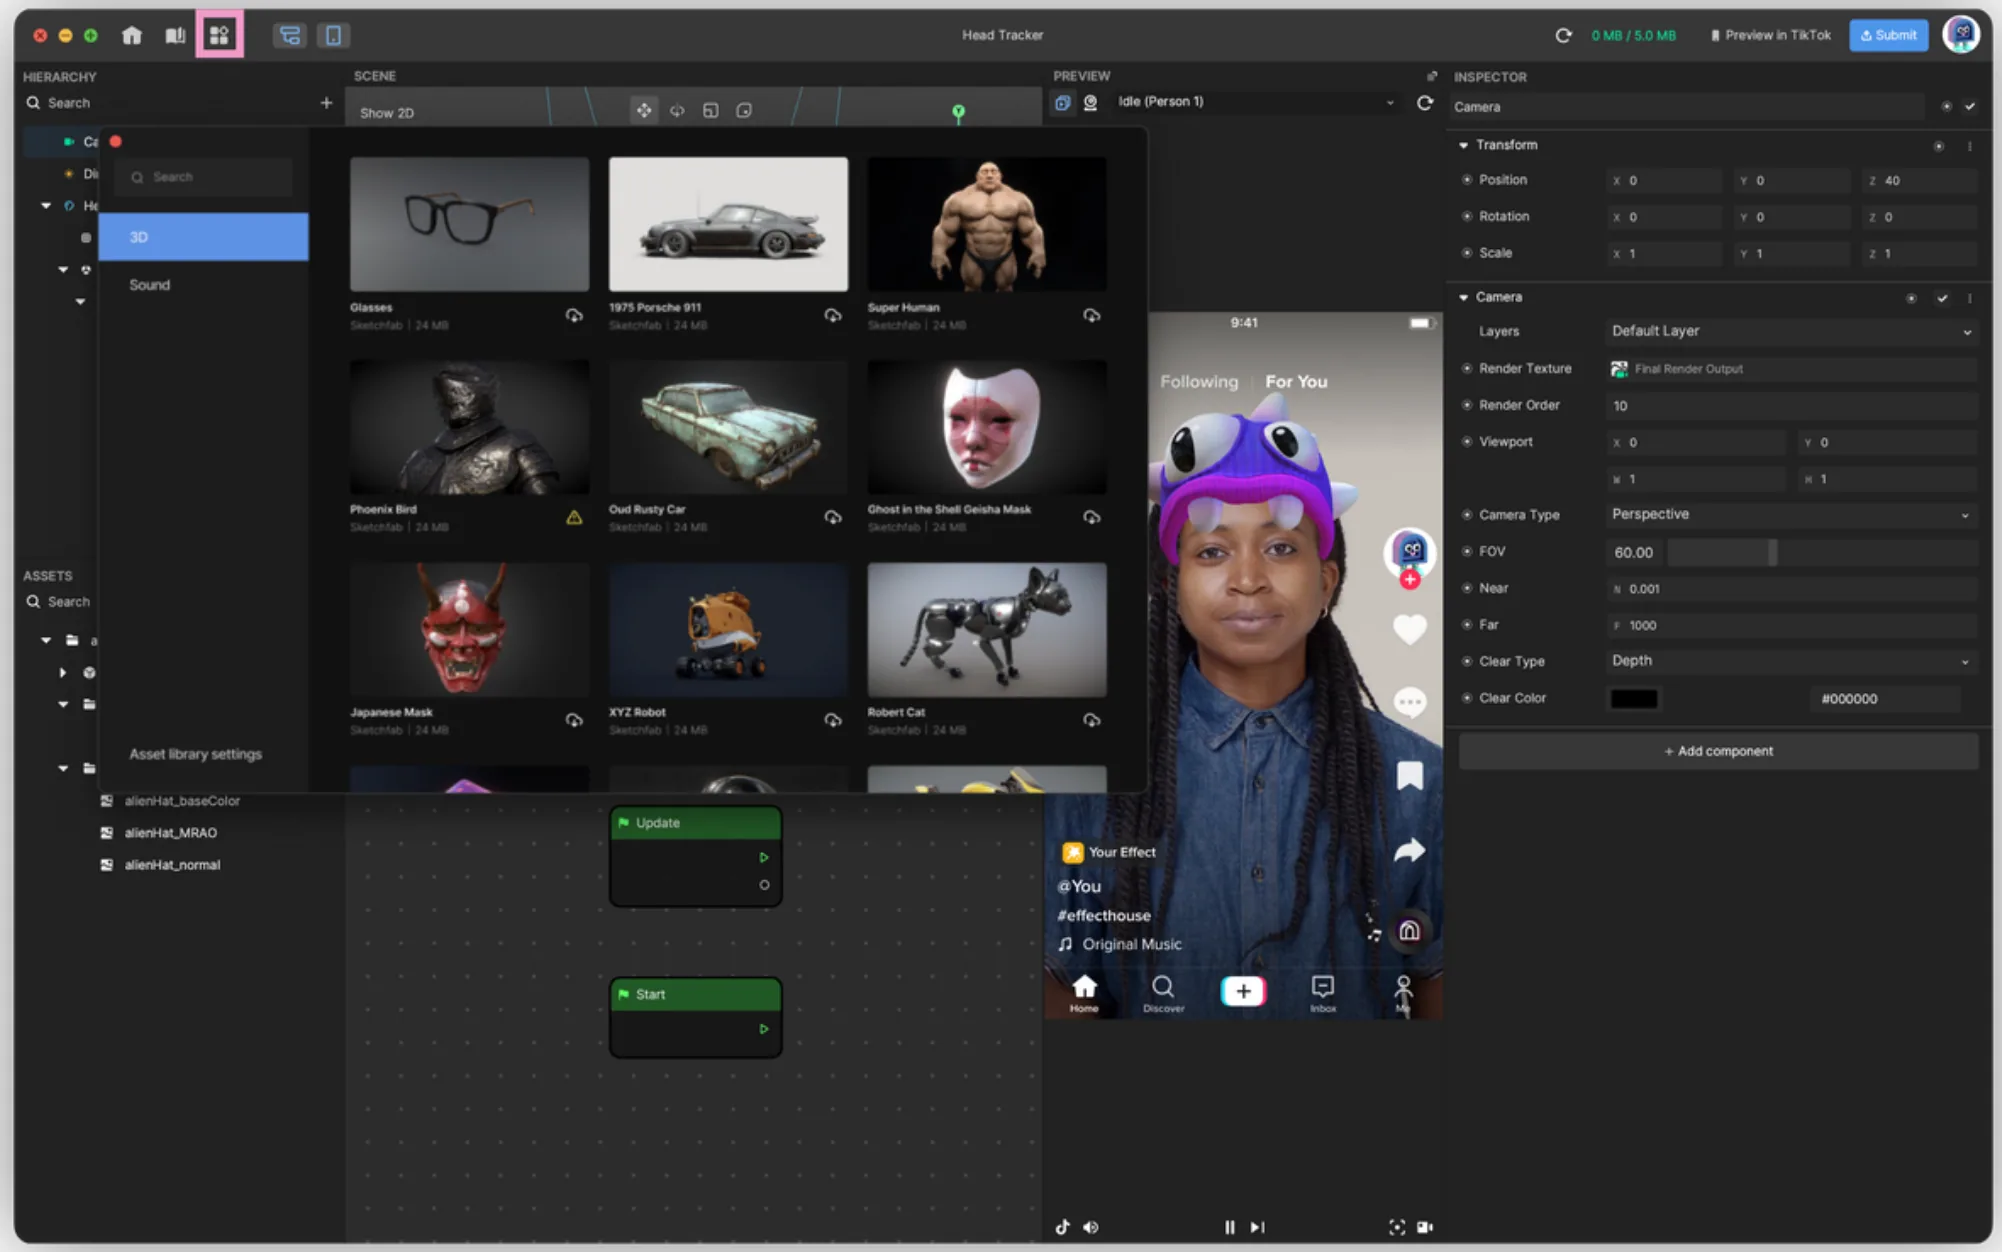
Task: Mute the preview sound
Action: [1091, 1227]
